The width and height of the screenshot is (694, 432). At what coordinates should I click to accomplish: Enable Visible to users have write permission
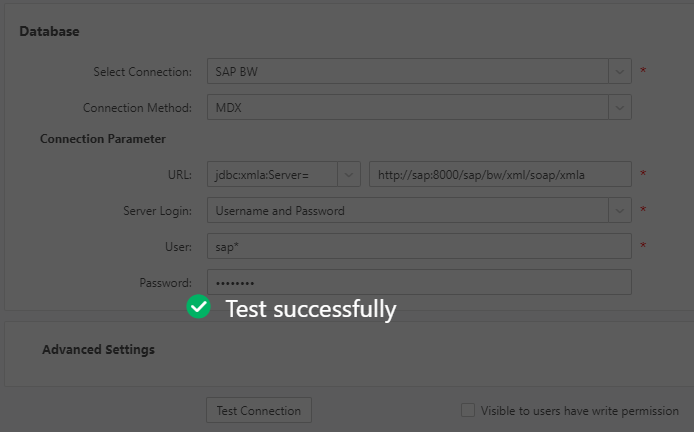(468, 410)
